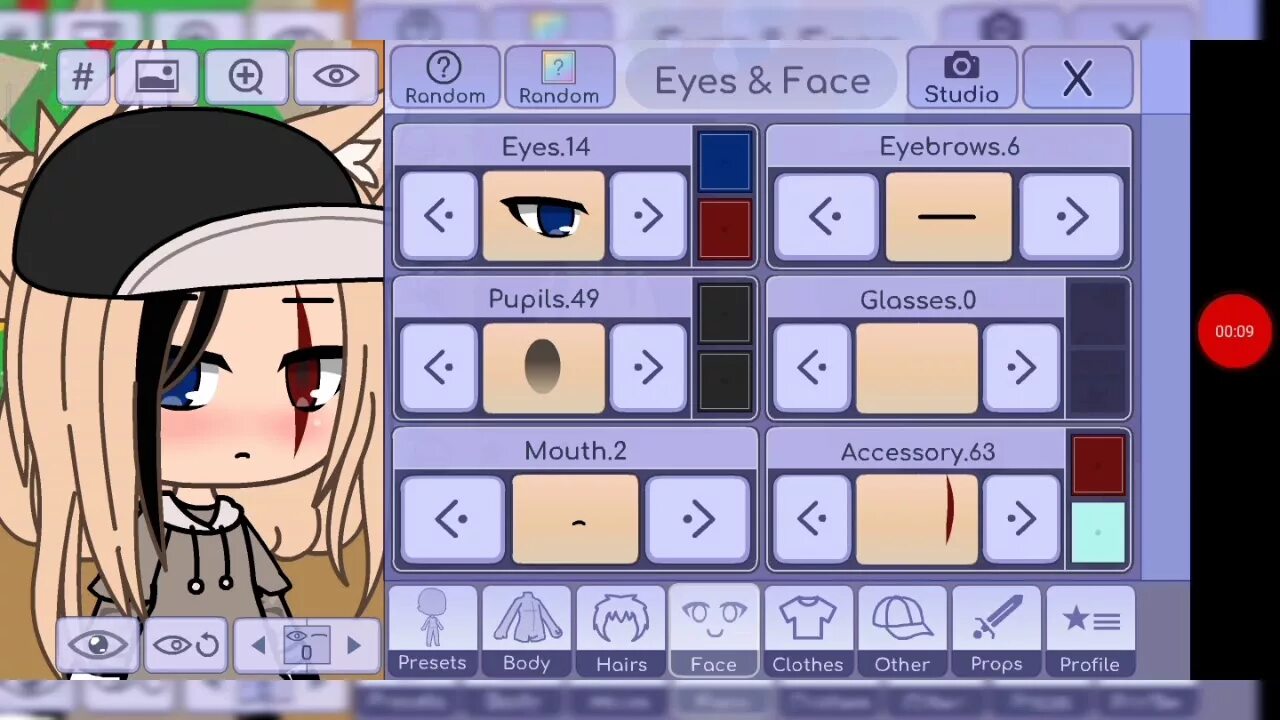Open the background image picker icon

pos(157,76)
